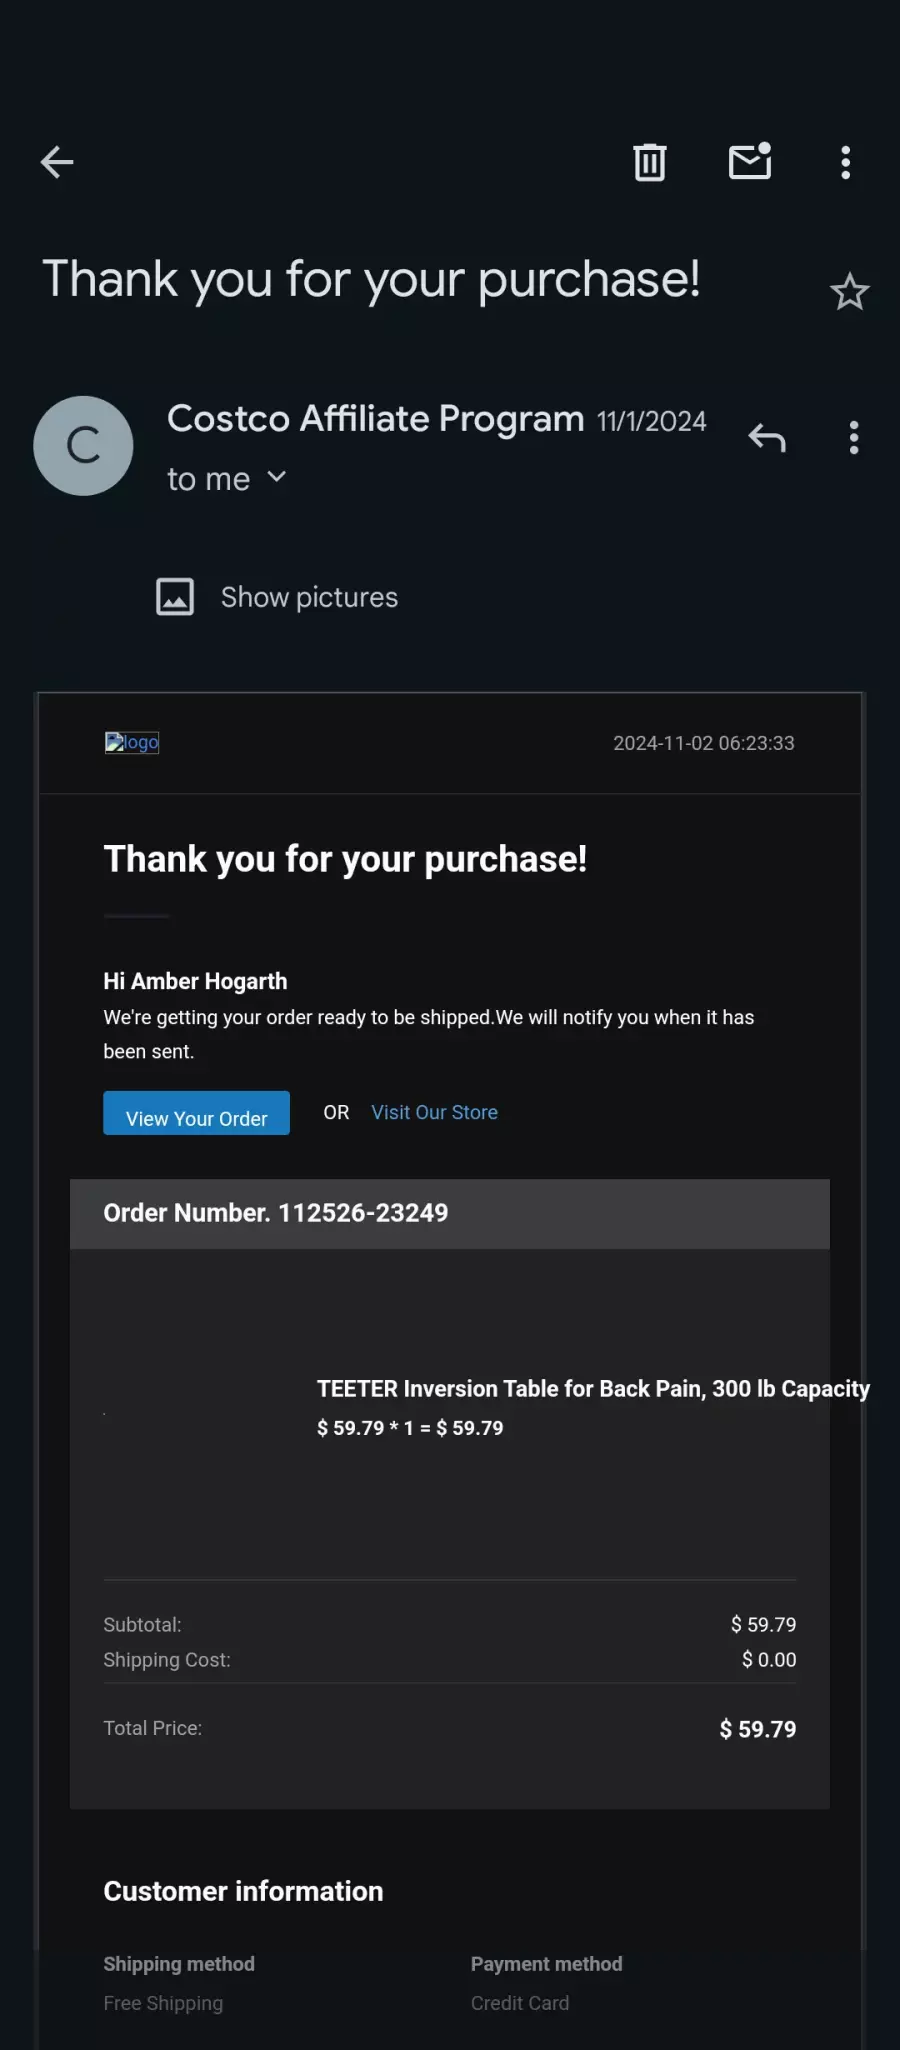Go back using the arrow icon
This screenshot has height=2050, width=900.
click(x=57, y=162)
